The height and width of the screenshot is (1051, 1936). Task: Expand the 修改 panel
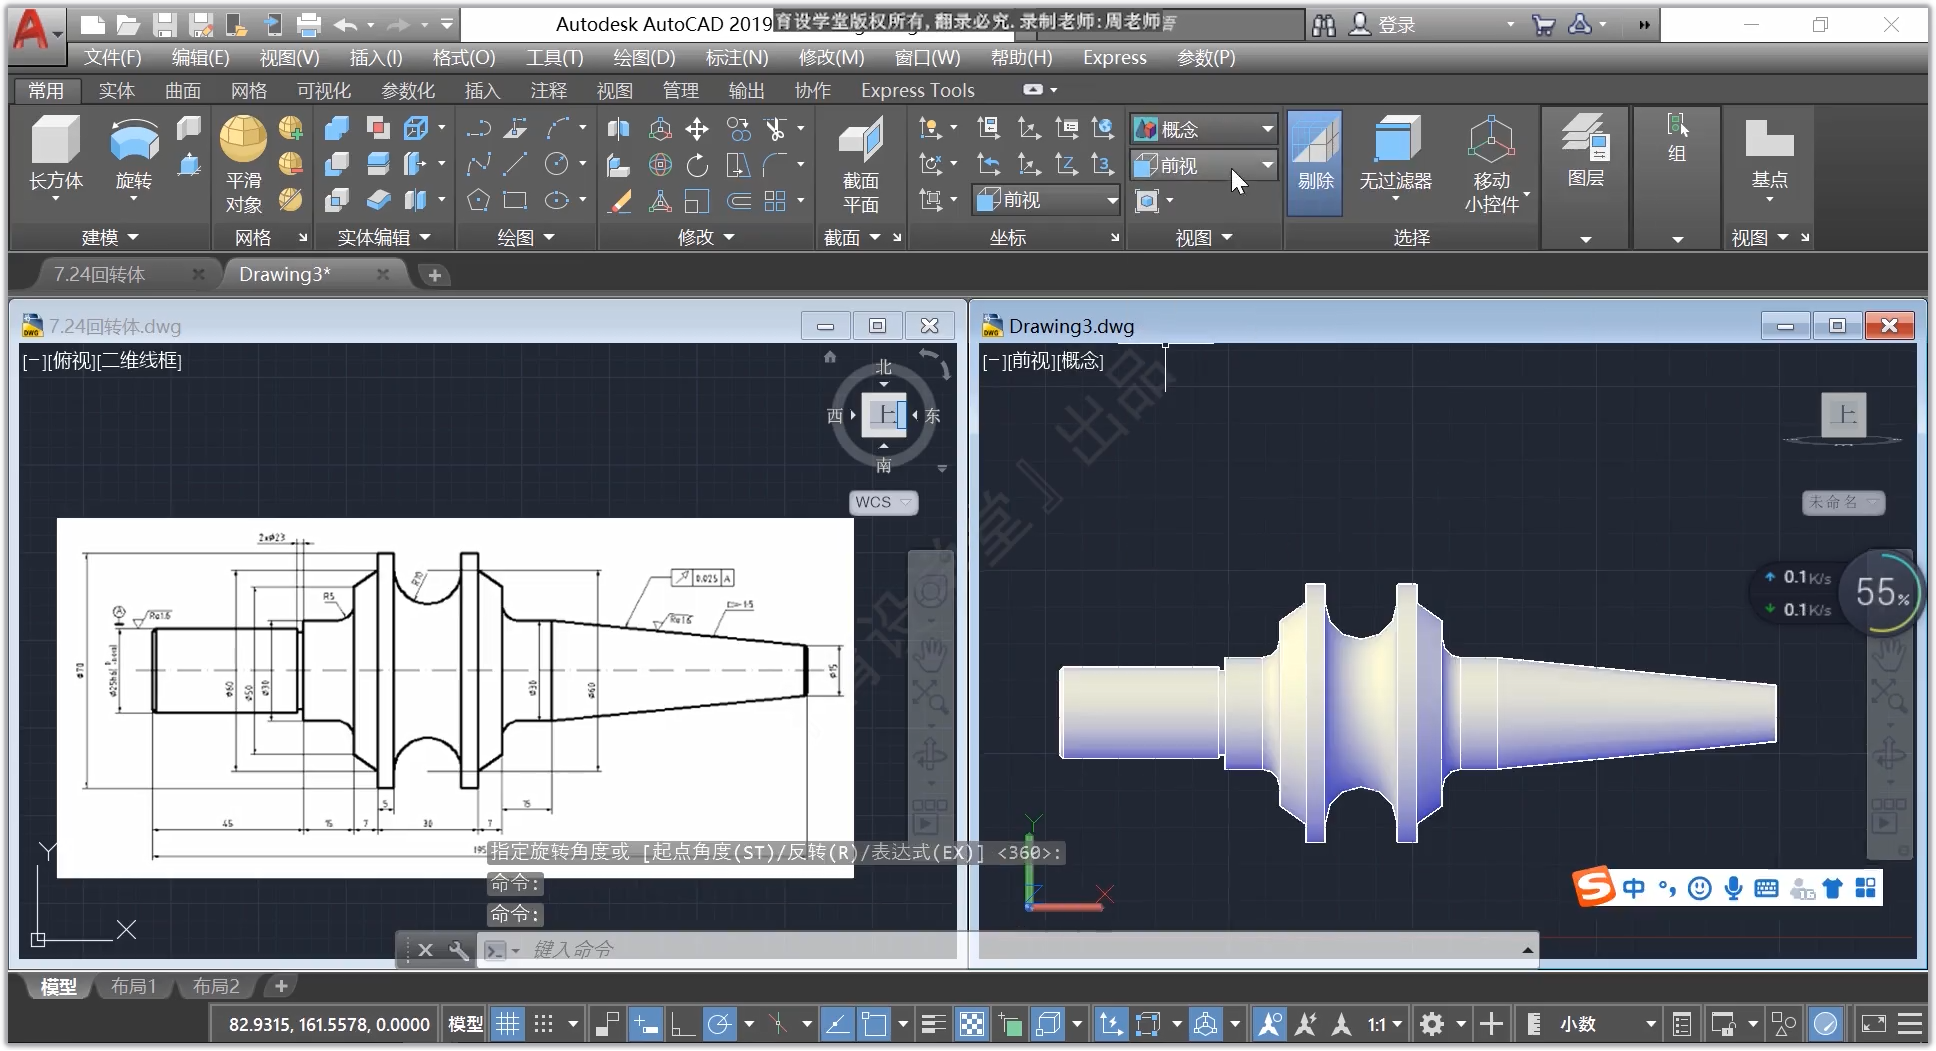(x=706, y=238)
